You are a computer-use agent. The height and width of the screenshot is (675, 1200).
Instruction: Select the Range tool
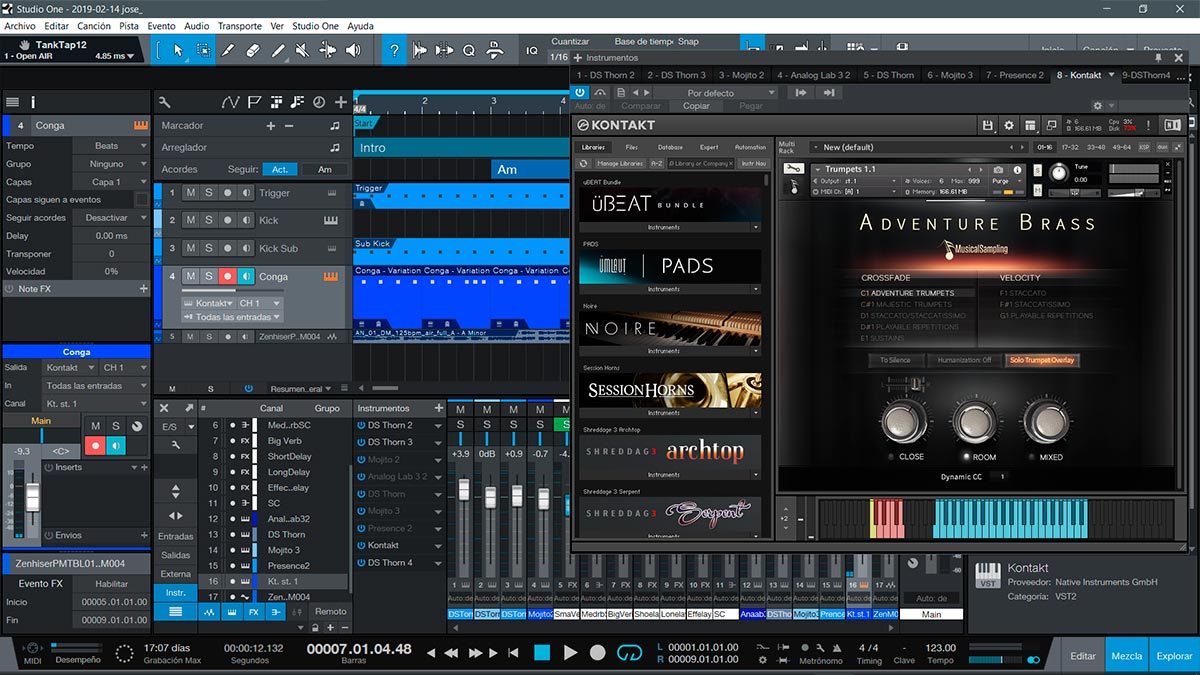203,50
